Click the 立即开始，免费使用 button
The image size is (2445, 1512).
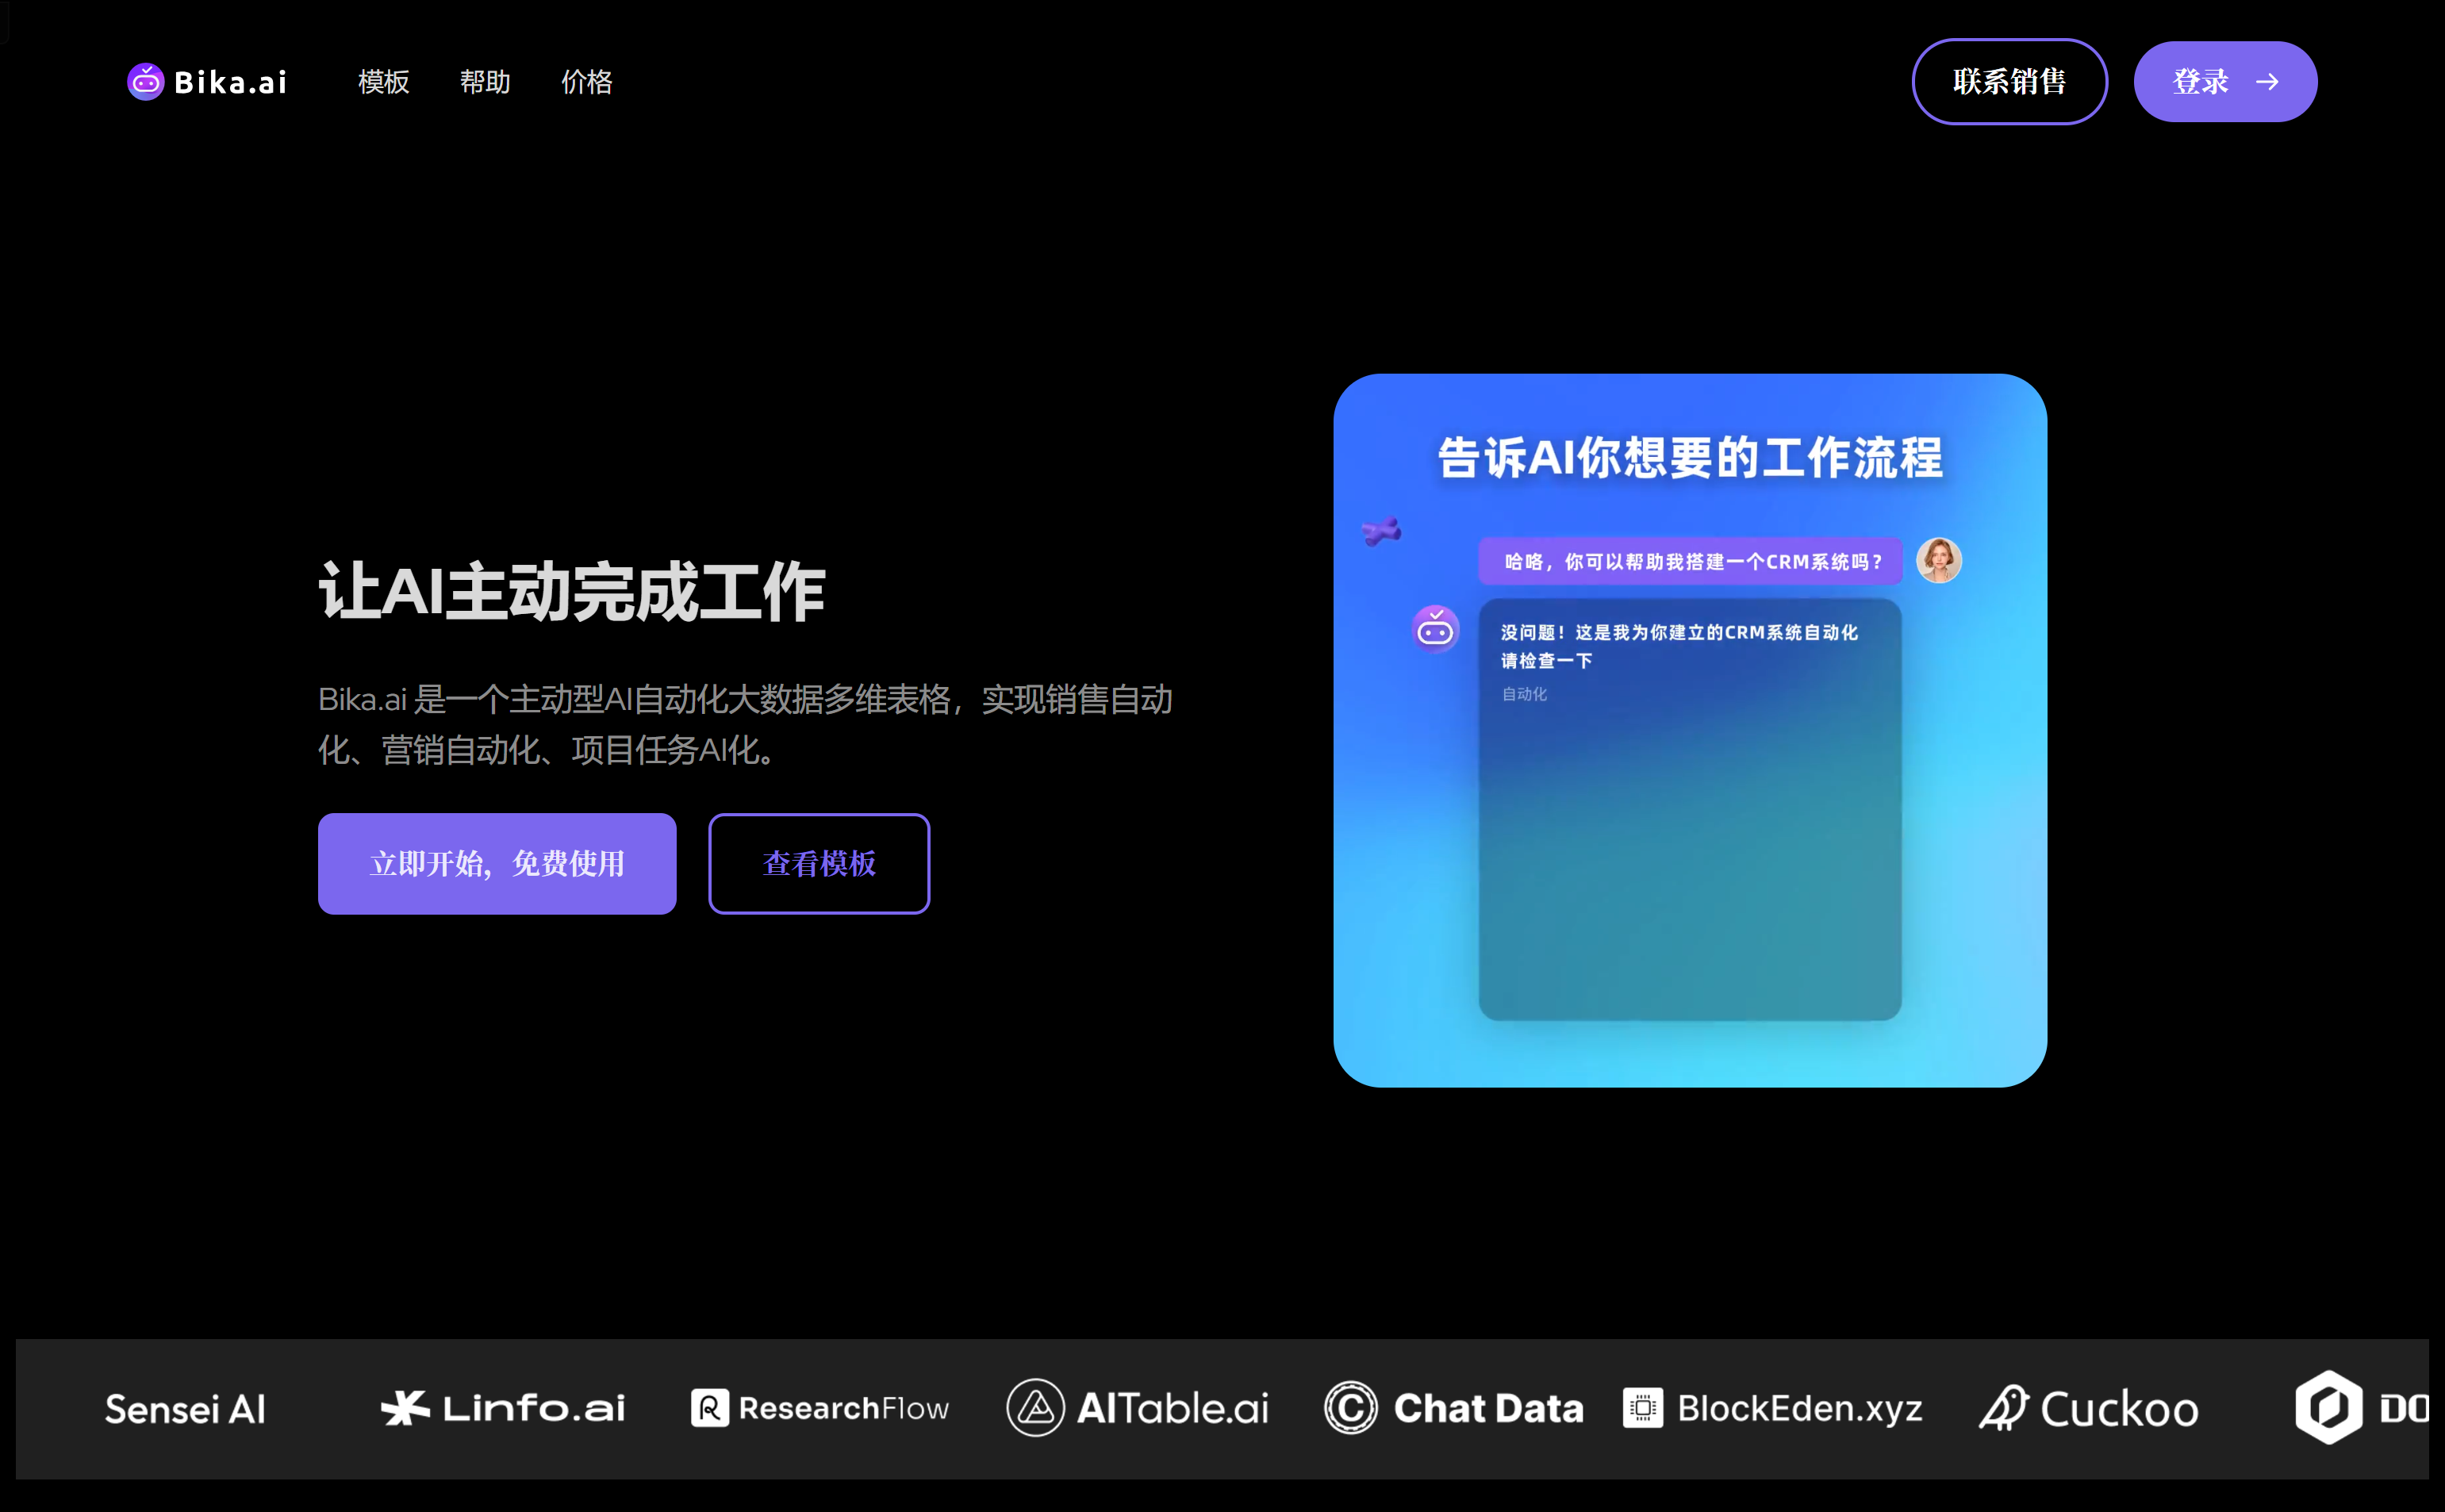497,864
